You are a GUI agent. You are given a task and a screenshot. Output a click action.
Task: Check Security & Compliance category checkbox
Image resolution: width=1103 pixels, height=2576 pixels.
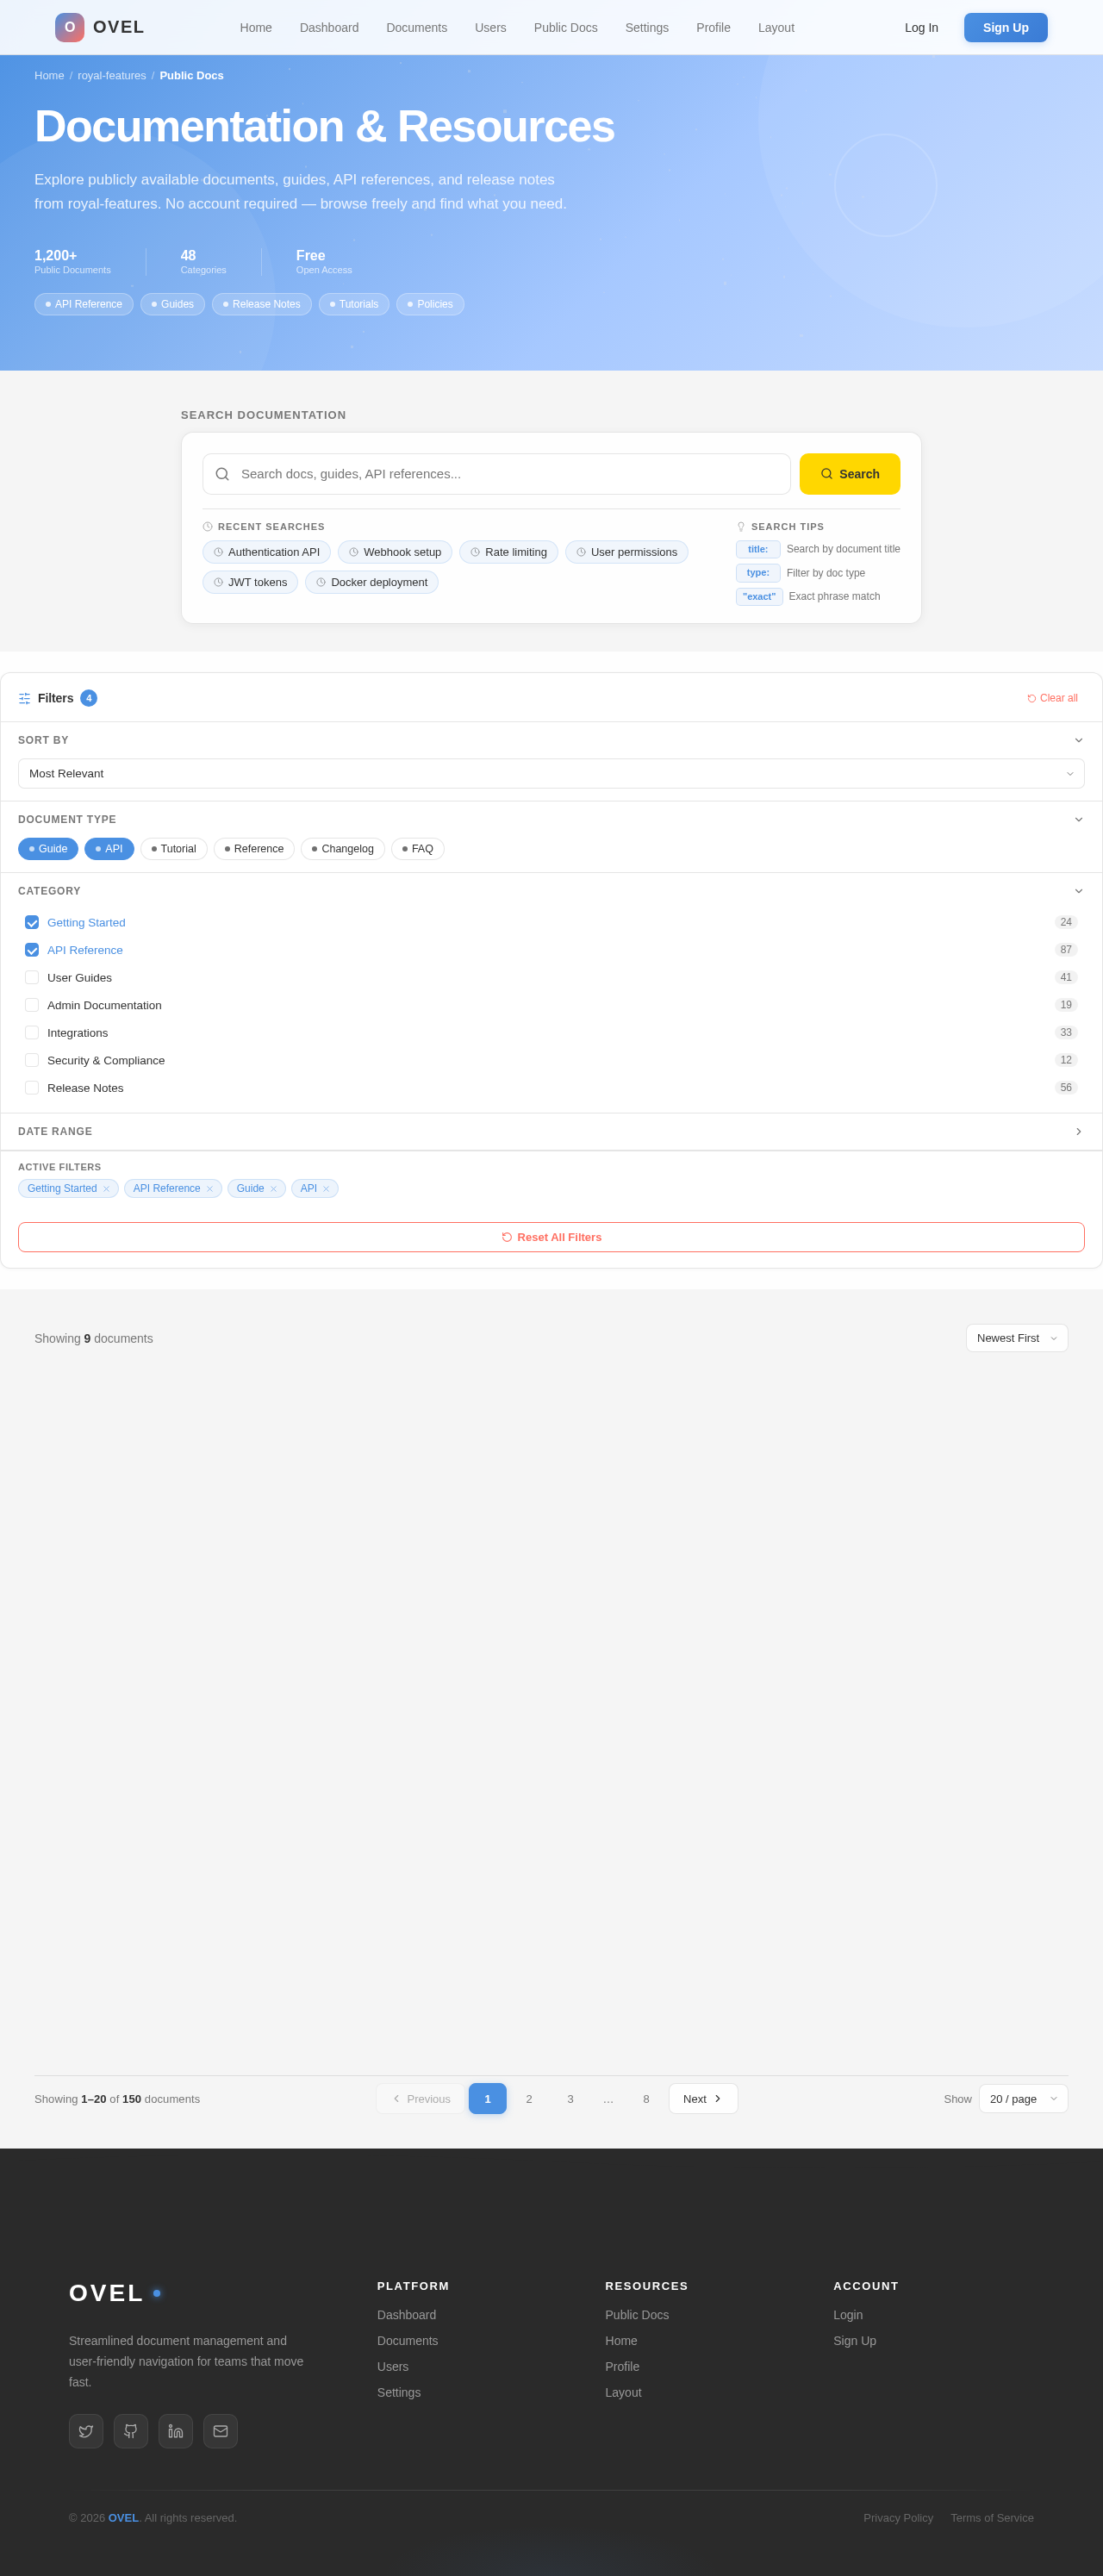(x=32, y=1060)
